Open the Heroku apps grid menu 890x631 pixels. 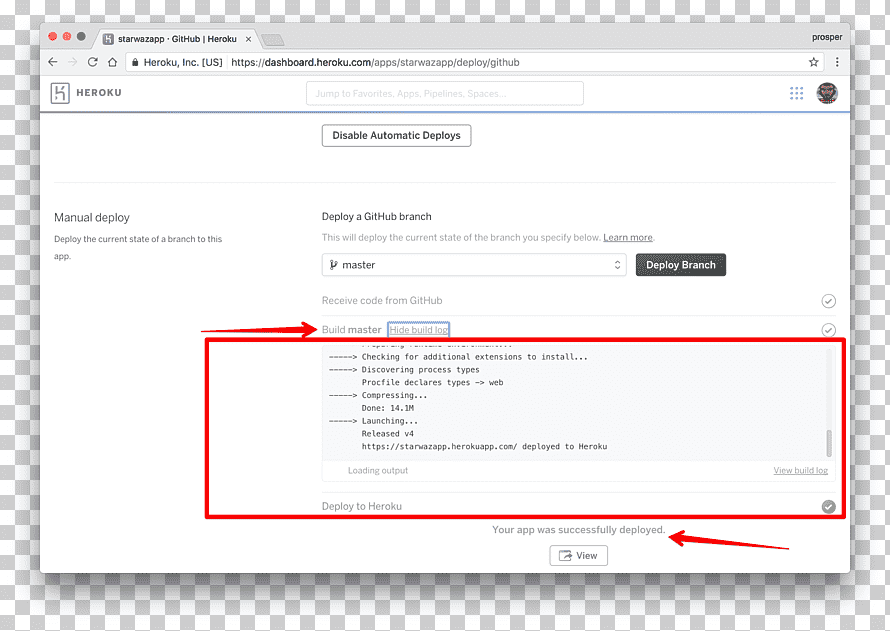pos(796,93)
